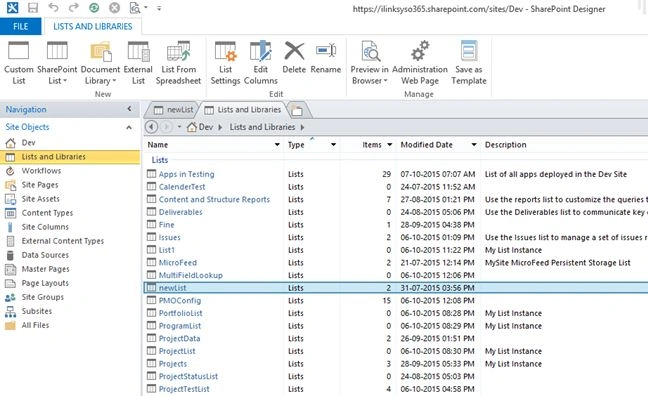Click the Stop icon in the quick access toolbar
The image size is (648, 396).
tap(114, 7)
